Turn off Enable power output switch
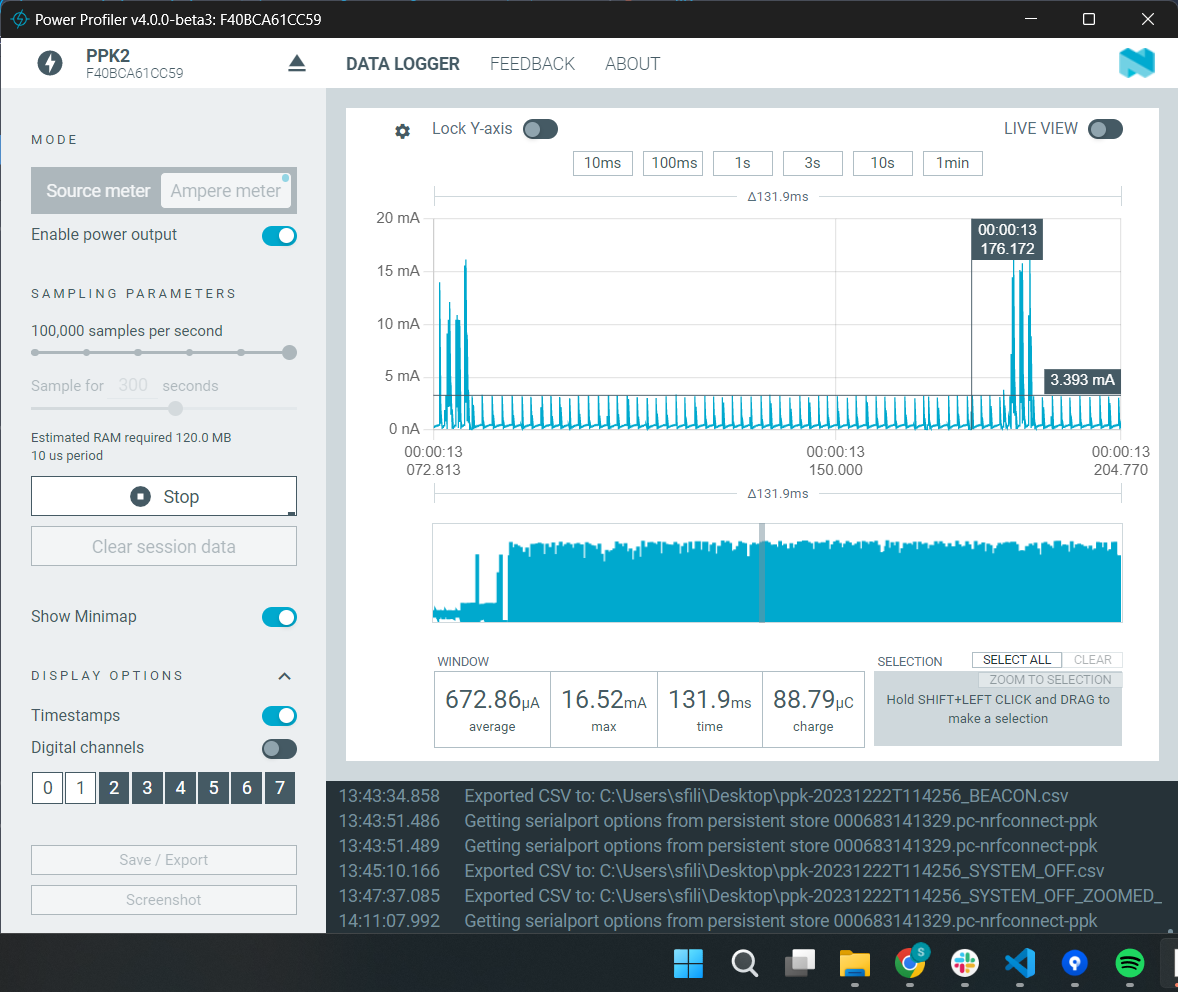1178x992 pixels. (x=279, y=236)
